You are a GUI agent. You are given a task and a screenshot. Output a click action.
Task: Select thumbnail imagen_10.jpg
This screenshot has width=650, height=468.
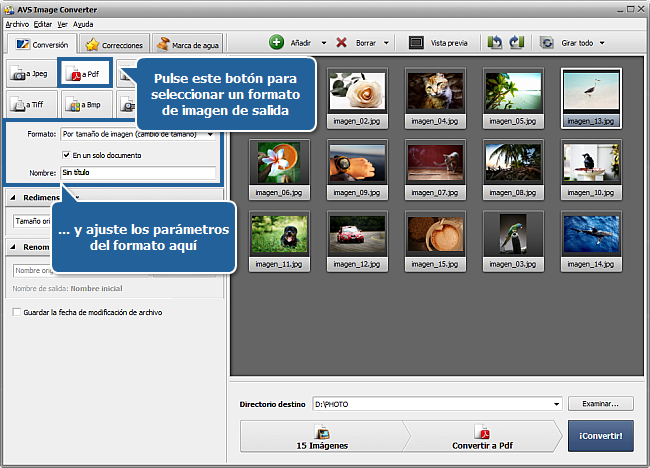click(591, 170)
